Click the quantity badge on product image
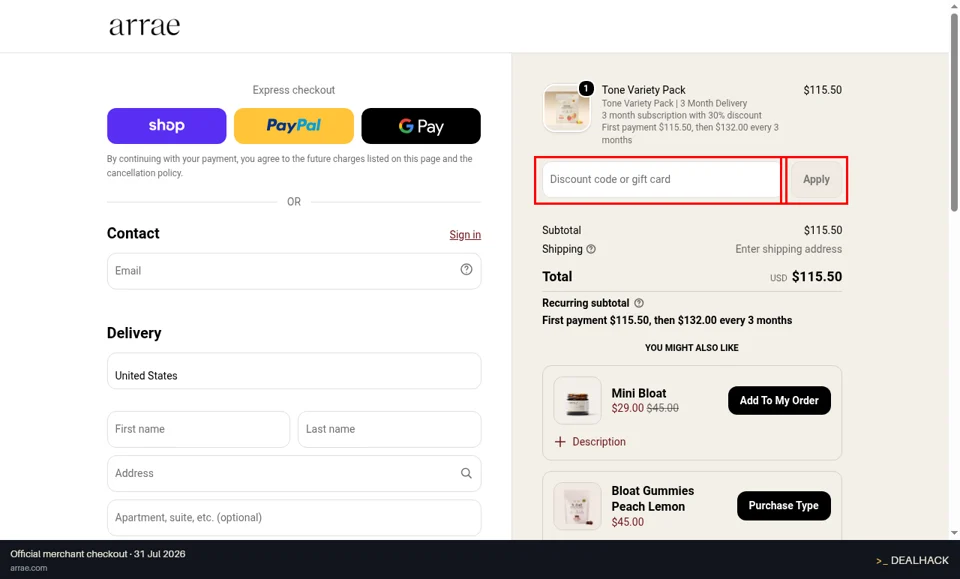The height and width of the screenshot is (579, 960). 586,89
